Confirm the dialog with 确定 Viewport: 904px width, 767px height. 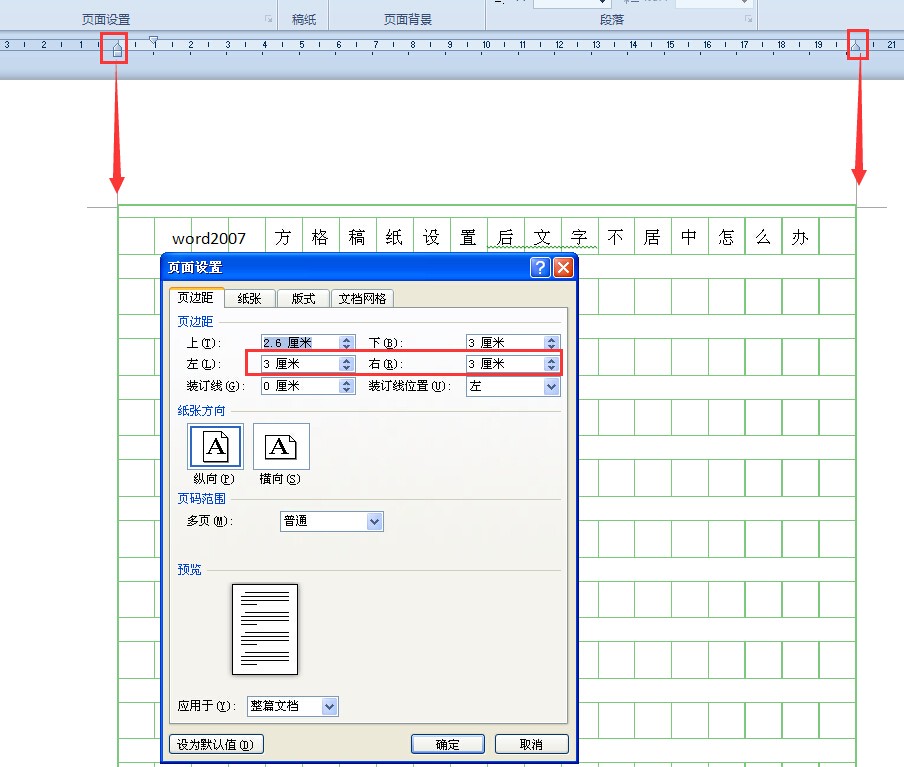[447, 745]
